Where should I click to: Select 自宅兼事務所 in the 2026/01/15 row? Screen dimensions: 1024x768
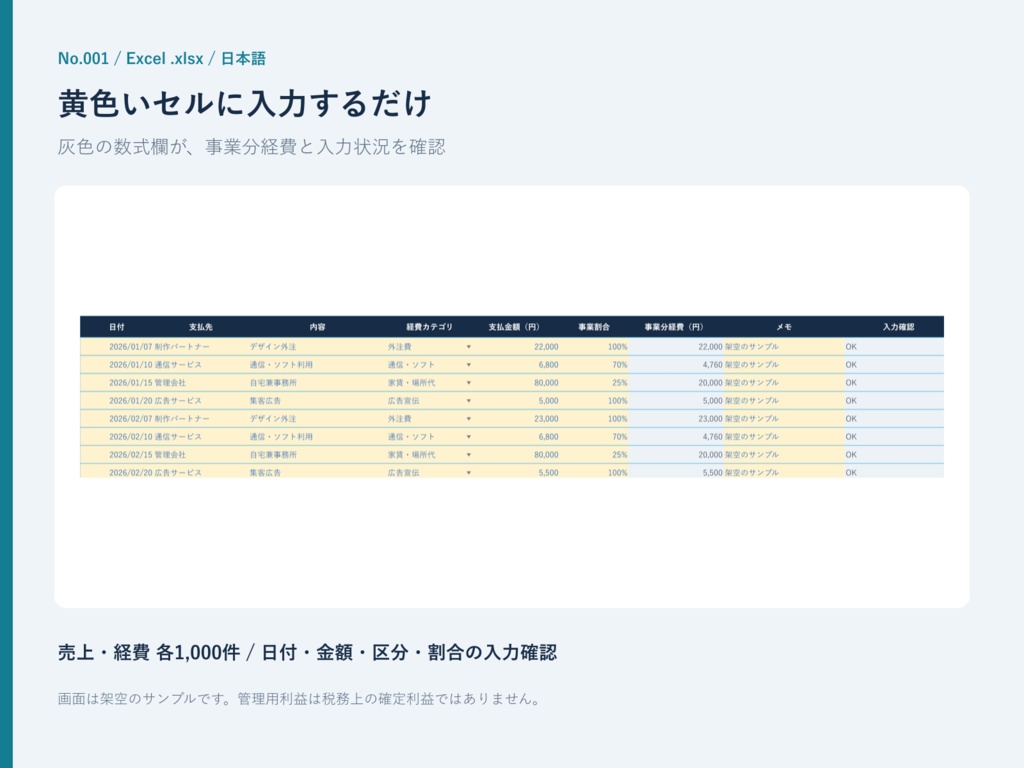272,383
